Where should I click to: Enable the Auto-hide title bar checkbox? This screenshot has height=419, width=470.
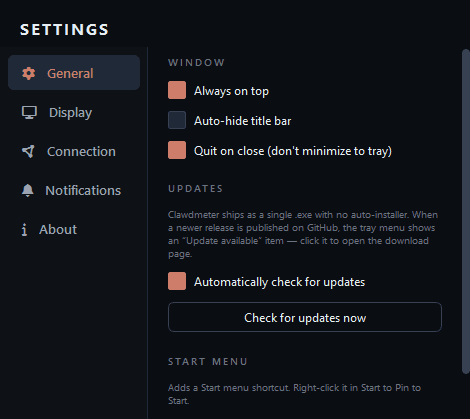[x=177, y=120]
